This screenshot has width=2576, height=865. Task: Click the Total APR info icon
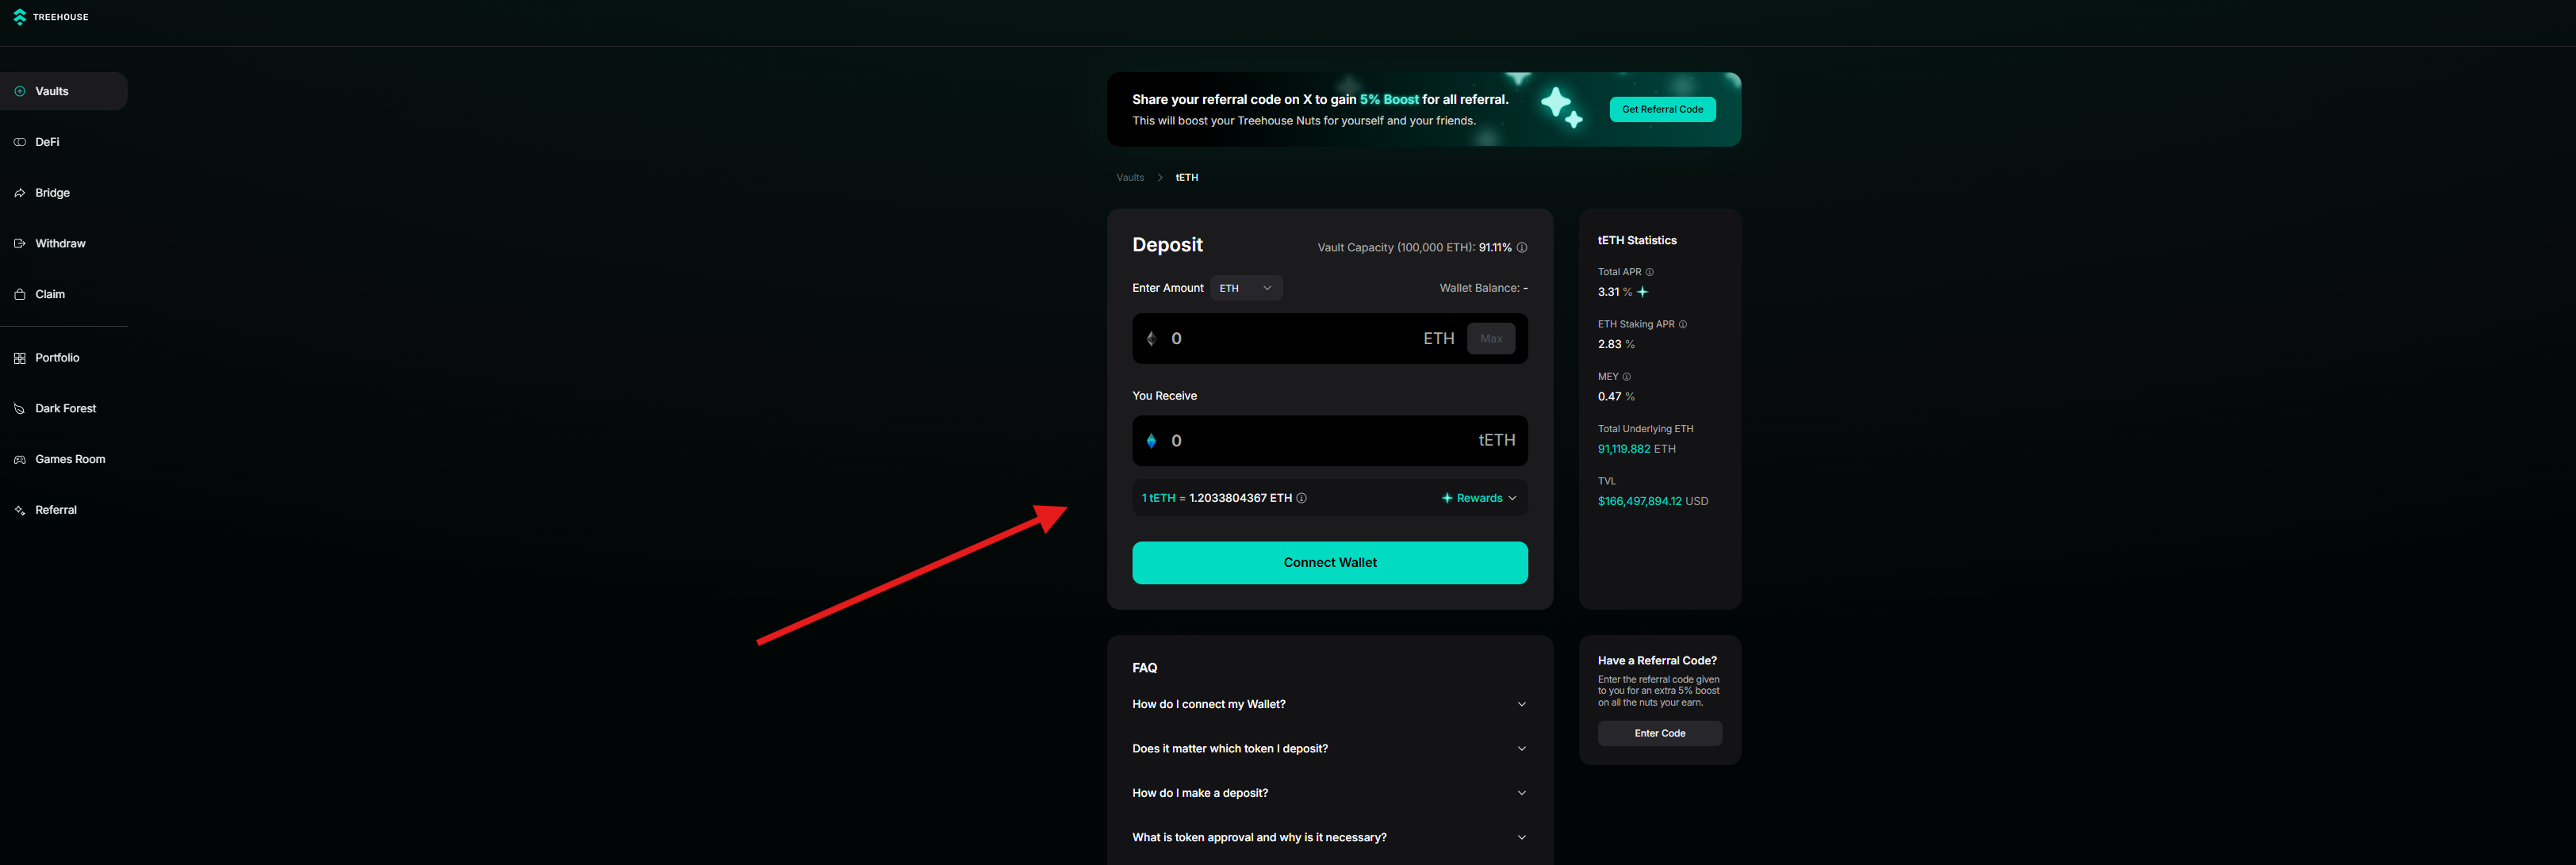coord(1650,272)
